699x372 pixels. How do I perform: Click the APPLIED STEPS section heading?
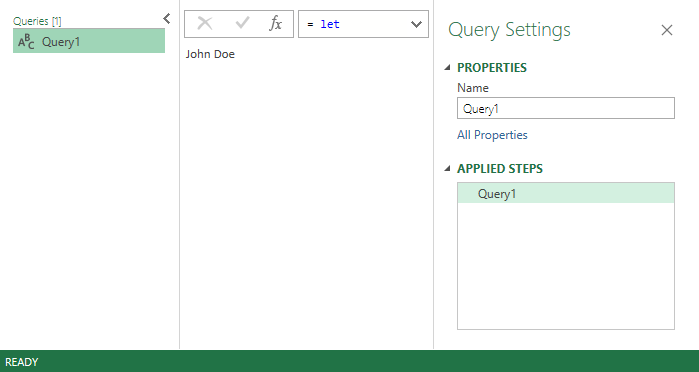(x=500, y=169)
